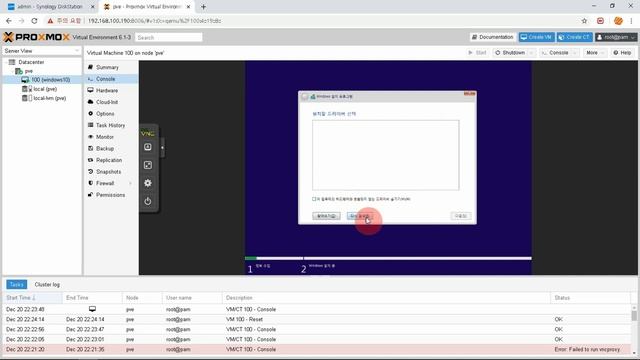Select local (pve) storage

click(x=45, y=89)
